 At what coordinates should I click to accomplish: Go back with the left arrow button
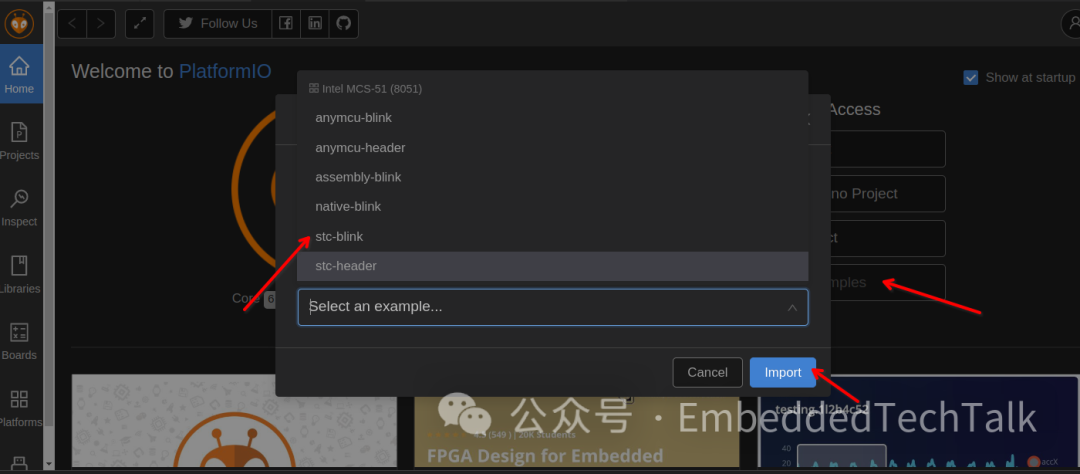pyautogui.click(x=72, y=23)
